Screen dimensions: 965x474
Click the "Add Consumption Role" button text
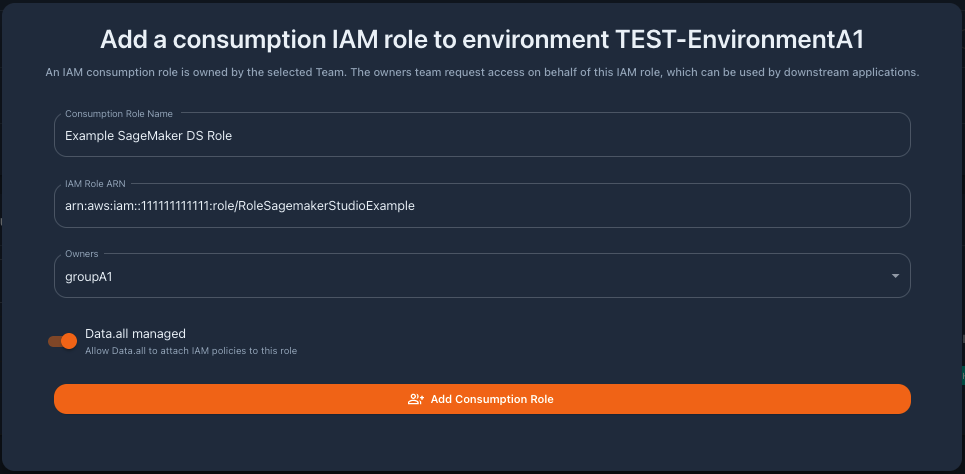[492, 399]
